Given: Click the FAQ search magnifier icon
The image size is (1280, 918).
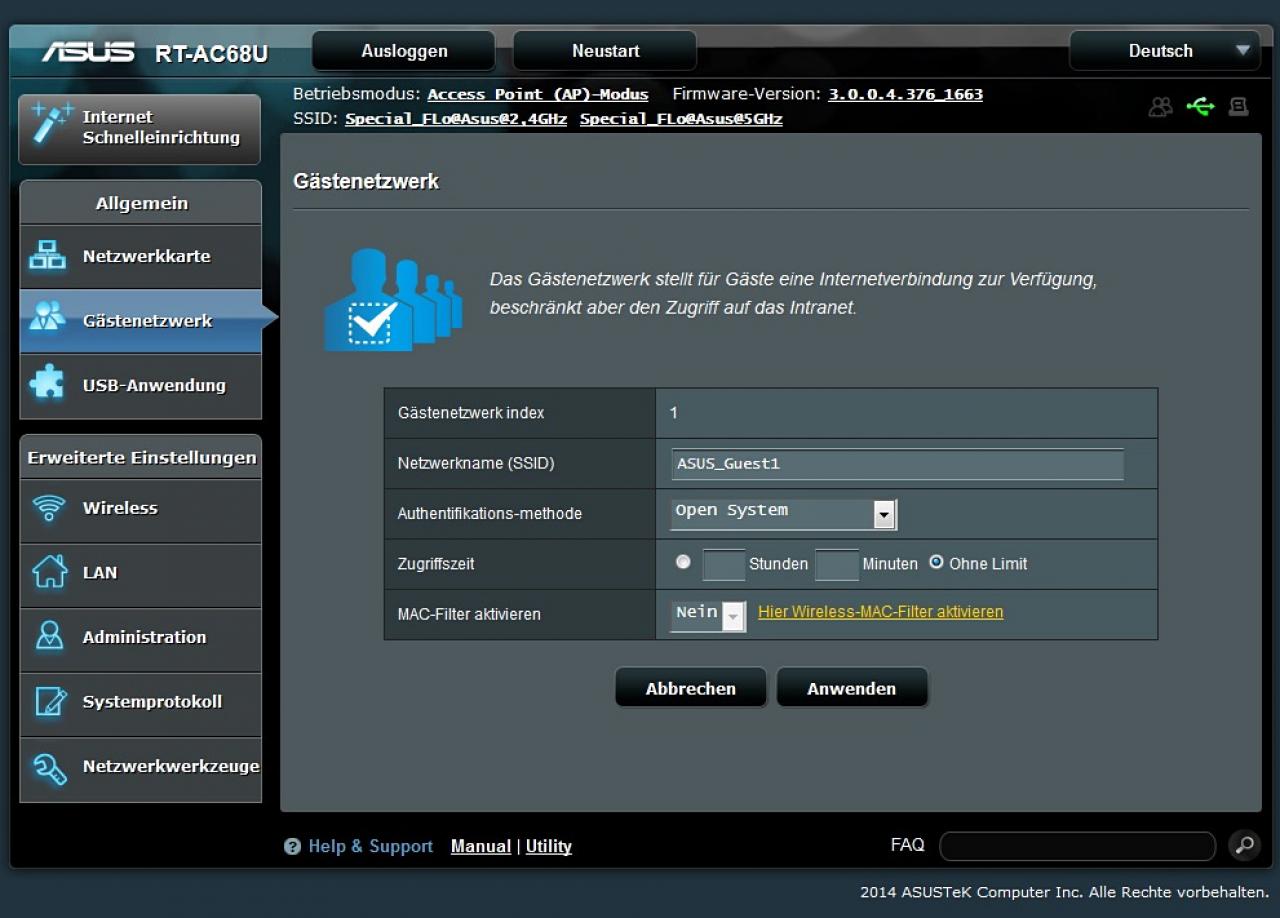Looking at the screenshot, I should coord(1244,846).
